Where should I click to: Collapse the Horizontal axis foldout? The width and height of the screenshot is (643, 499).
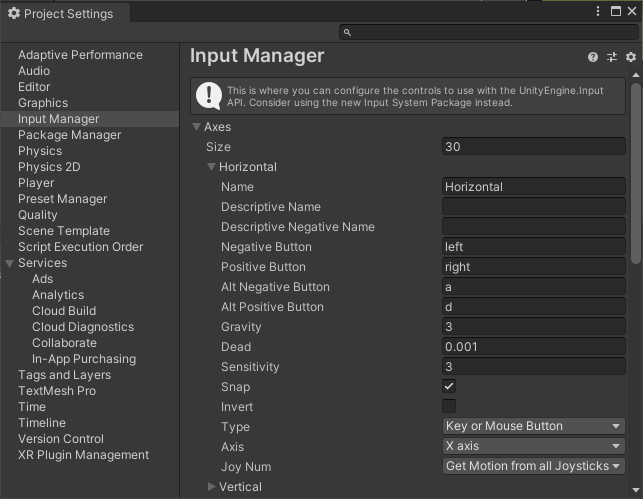pyautogui.click(x=212, y=167)
